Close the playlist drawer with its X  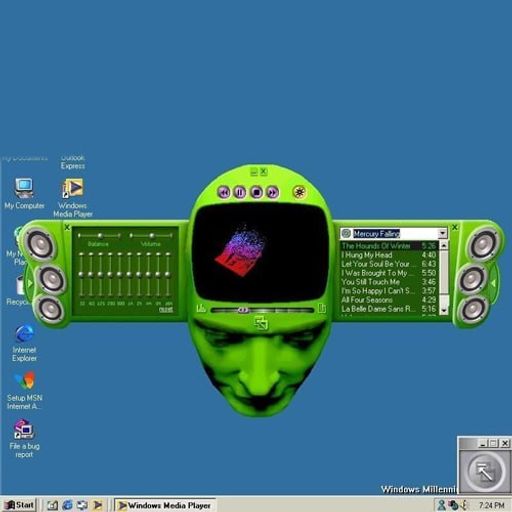click(455, 227)
